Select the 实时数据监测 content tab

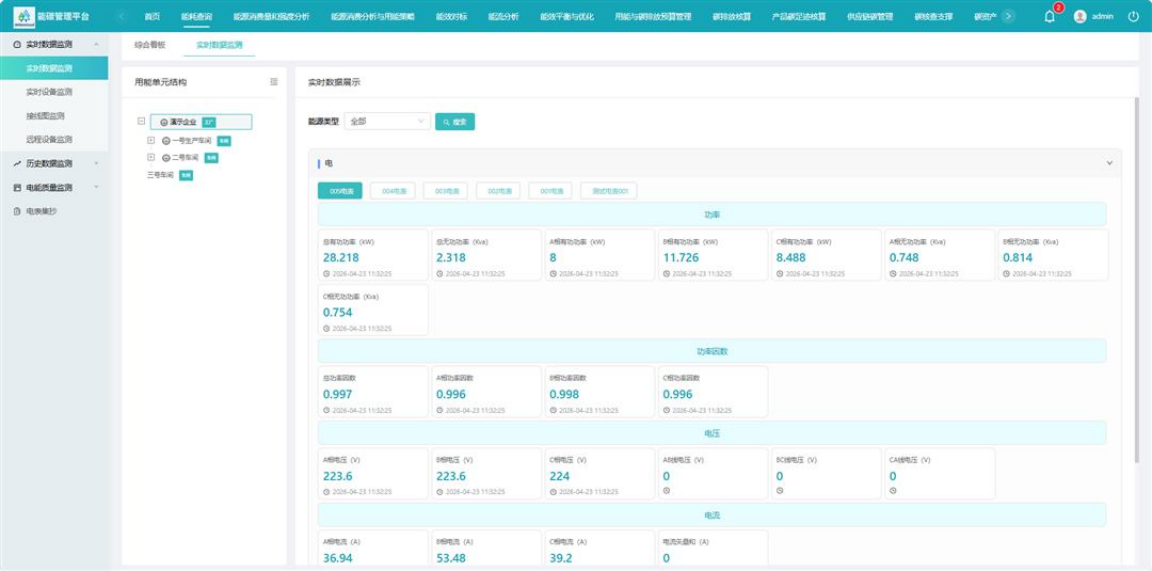[x=219, y=45]
